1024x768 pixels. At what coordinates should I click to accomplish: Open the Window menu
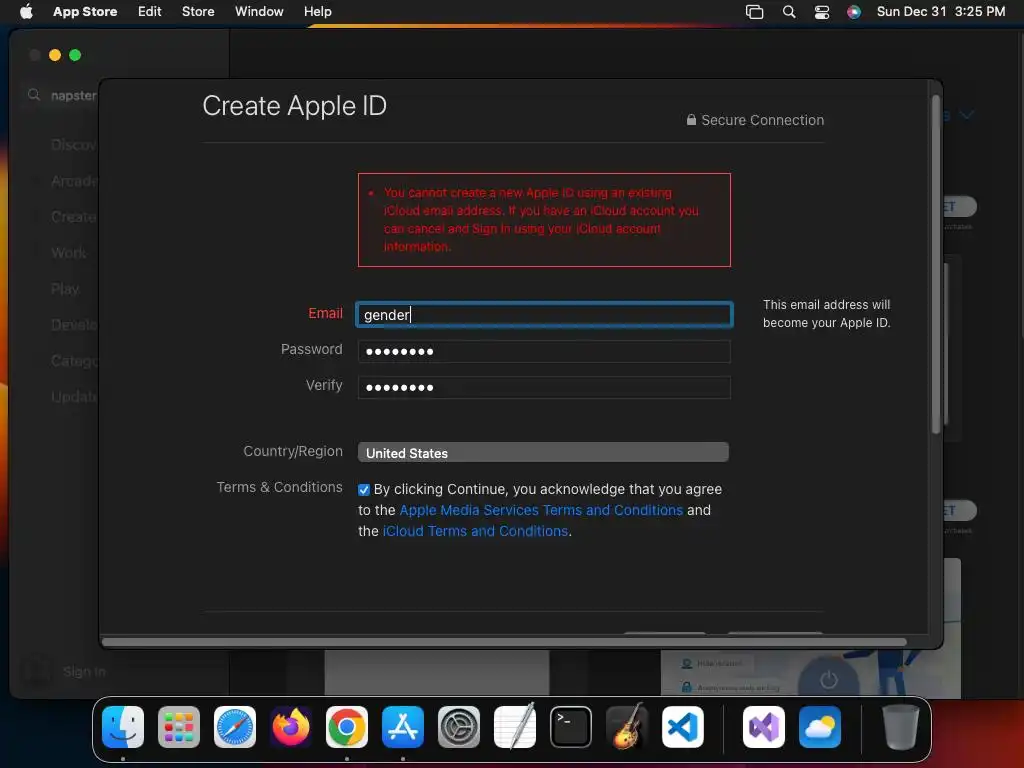[x=259, y=11]
